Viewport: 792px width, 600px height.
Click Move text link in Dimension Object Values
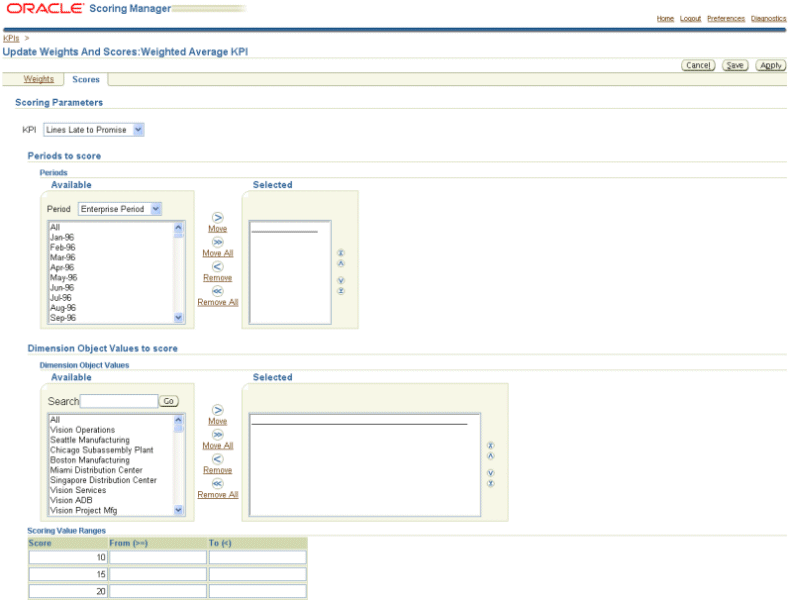point(218,421)
